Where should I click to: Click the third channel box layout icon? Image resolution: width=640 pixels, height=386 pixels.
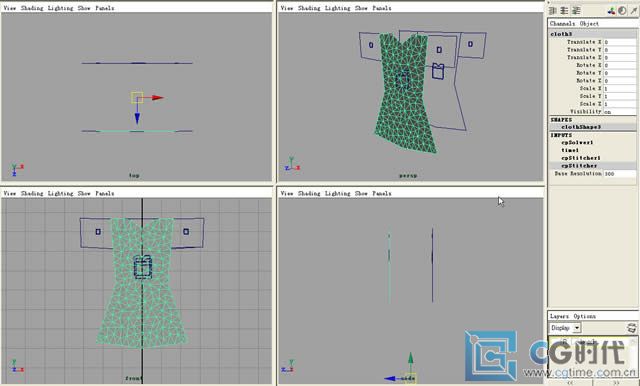pyautogui.click(x=576, y=11)
